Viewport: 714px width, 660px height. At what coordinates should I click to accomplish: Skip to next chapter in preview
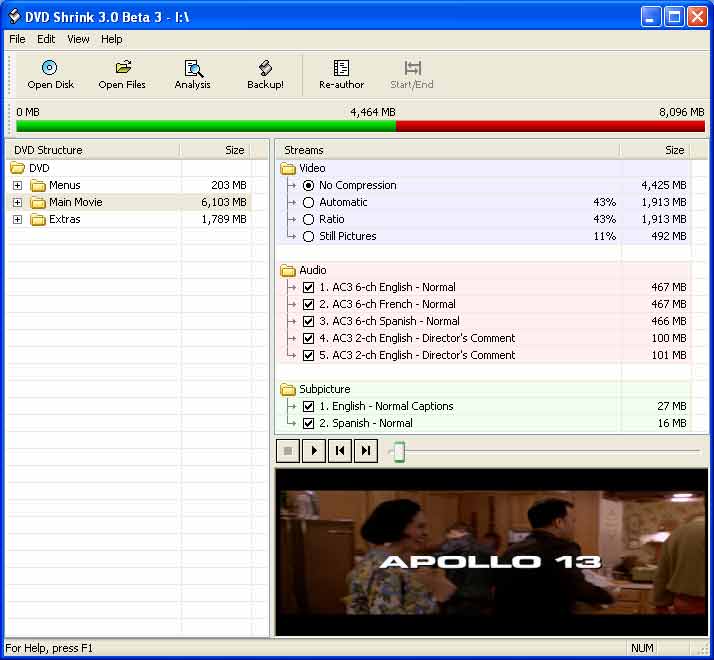click(x=366, y=451)
